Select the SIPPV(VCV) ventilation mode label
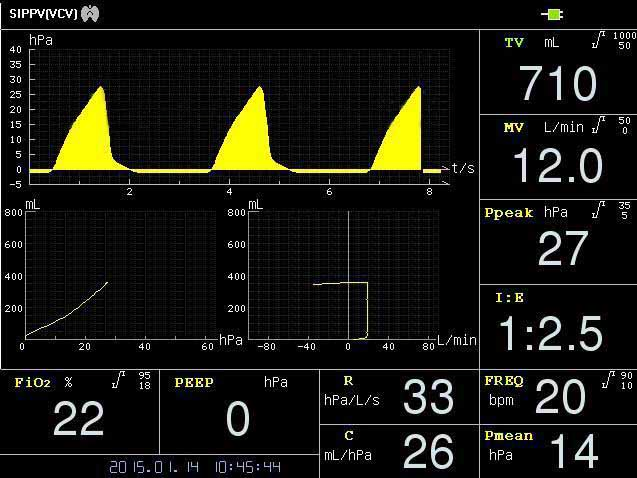 43,14
